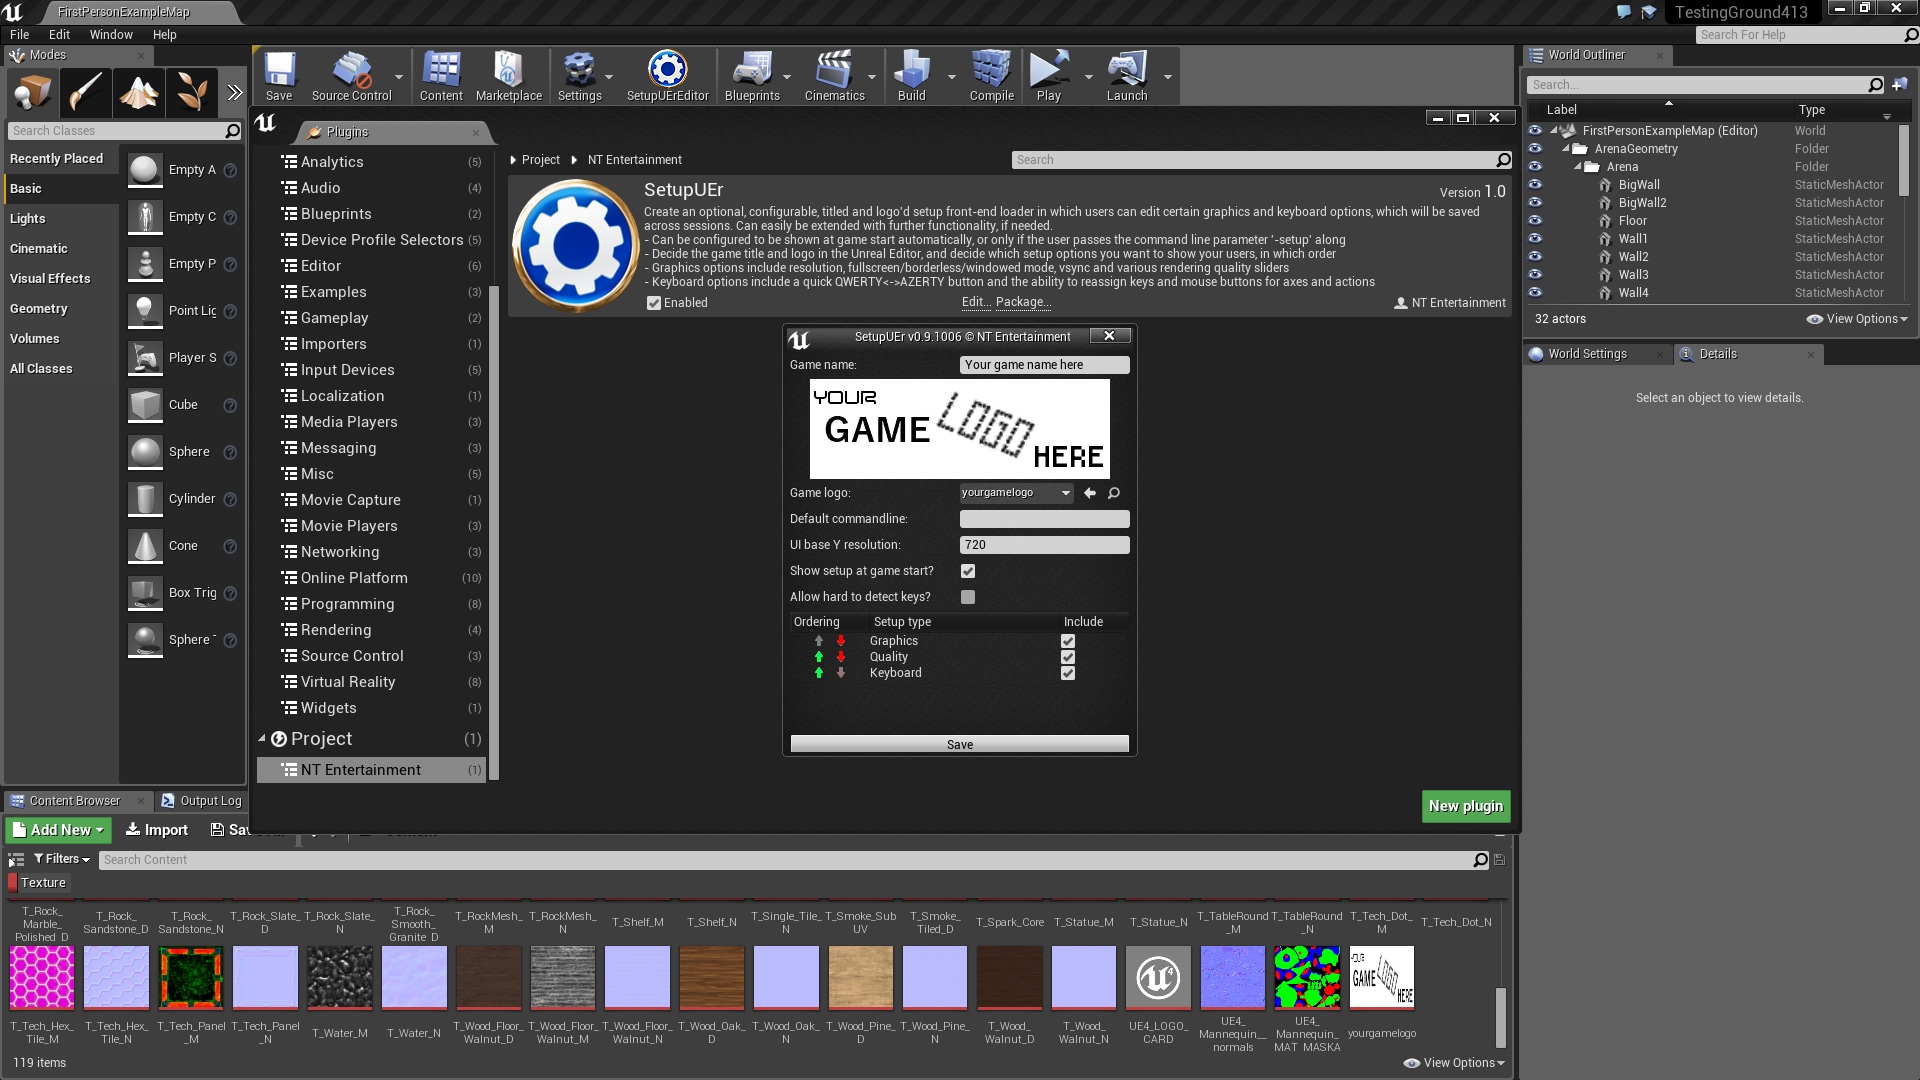Launch the SetupUErEditor toolbar icon
1920x1080 pixels.
coord(667,76)
